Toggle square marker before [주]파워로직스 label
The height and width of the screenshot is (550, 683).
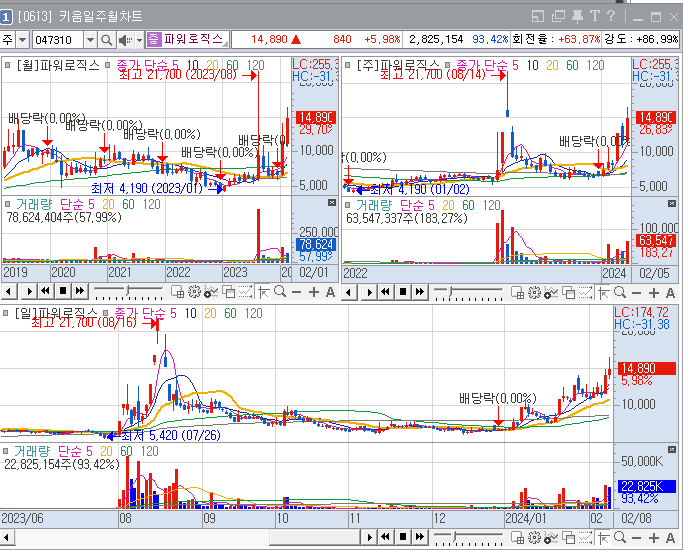(347, 65)
